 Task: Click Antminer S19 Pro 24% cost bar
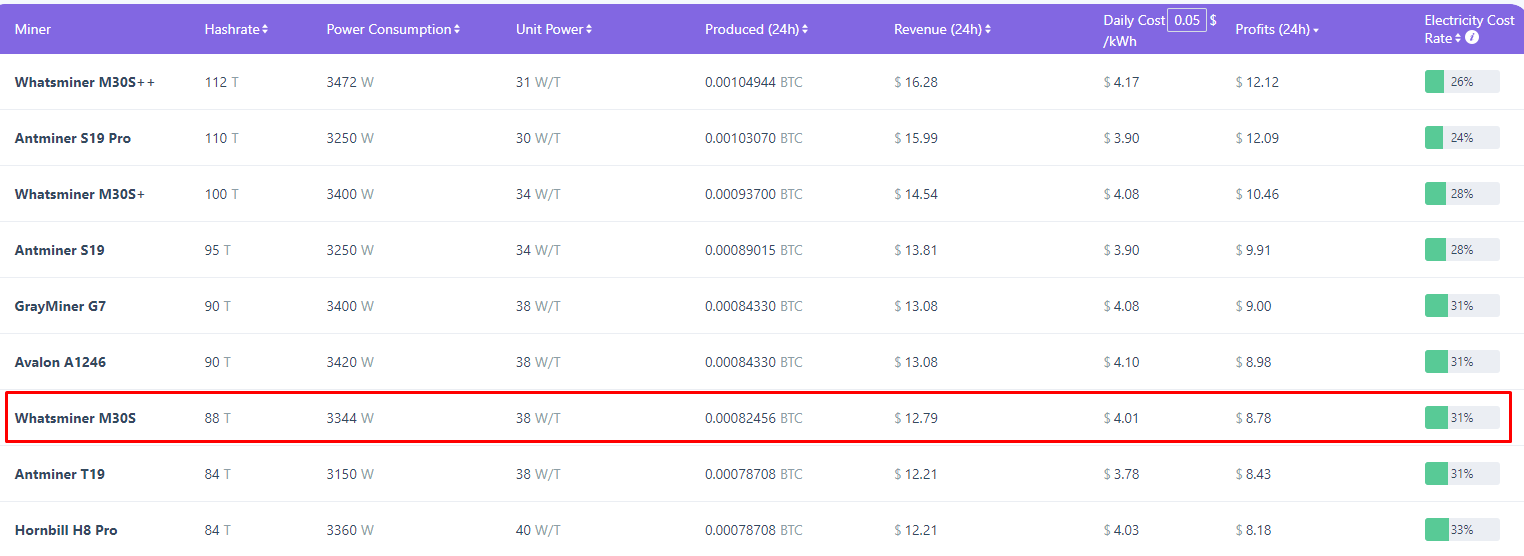[x=1462, y=138]
